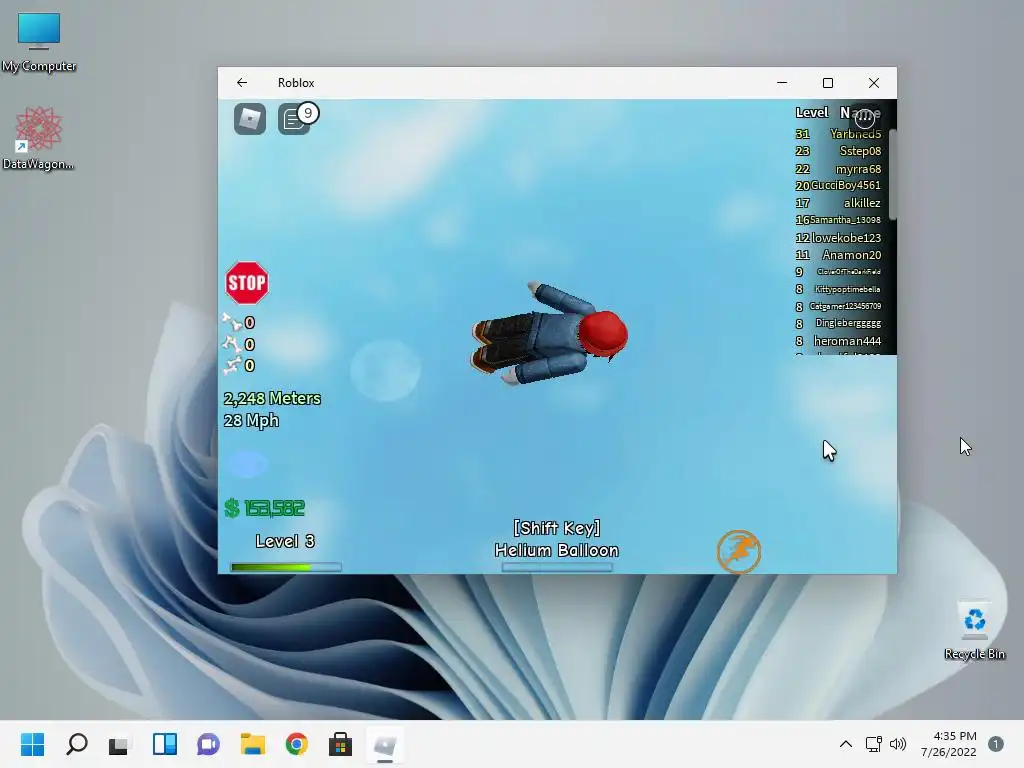The image size is (1024, 768).
Task: Launch Google Chrome from the taskbar
Action: [296, 744]
